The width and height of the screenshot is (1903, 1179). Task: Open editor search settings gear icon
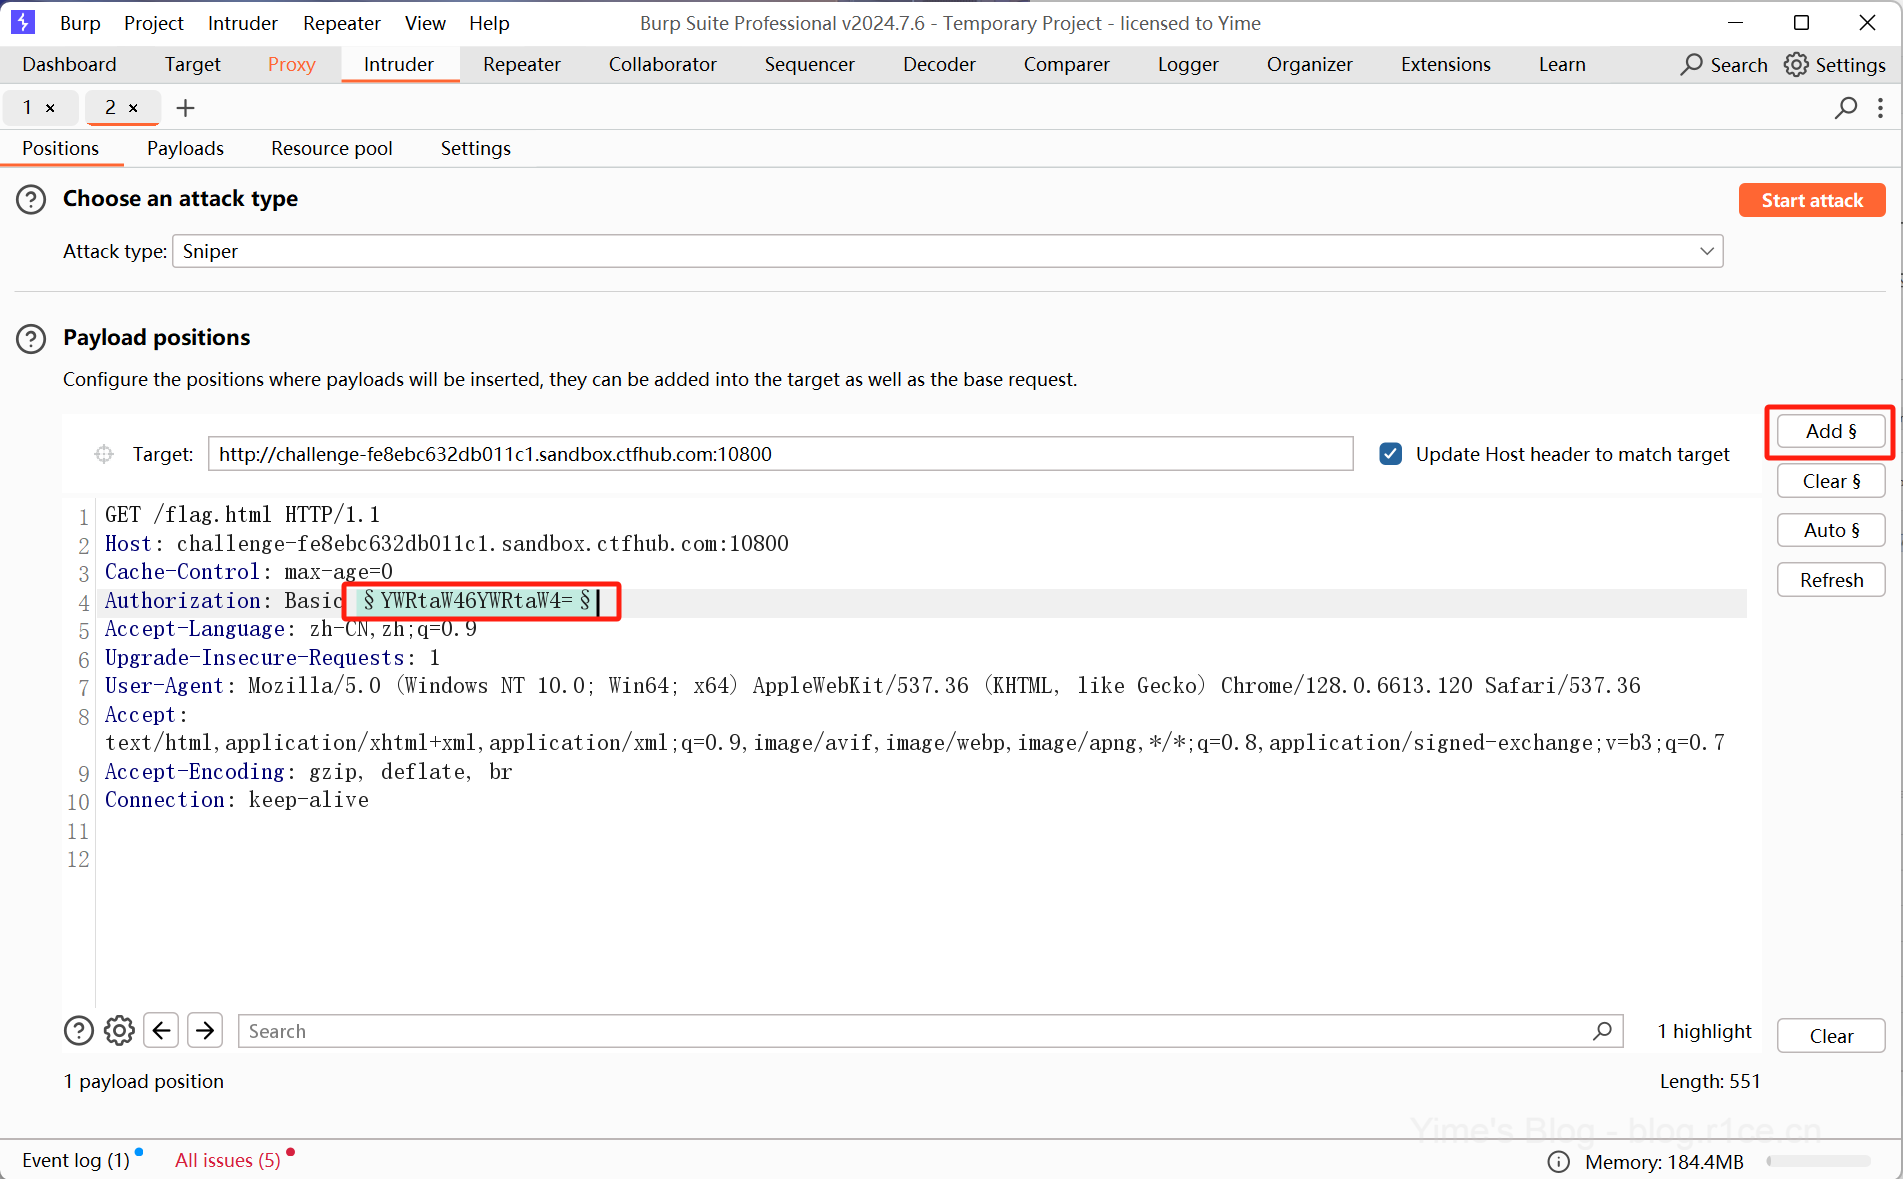click(119, 1030)
